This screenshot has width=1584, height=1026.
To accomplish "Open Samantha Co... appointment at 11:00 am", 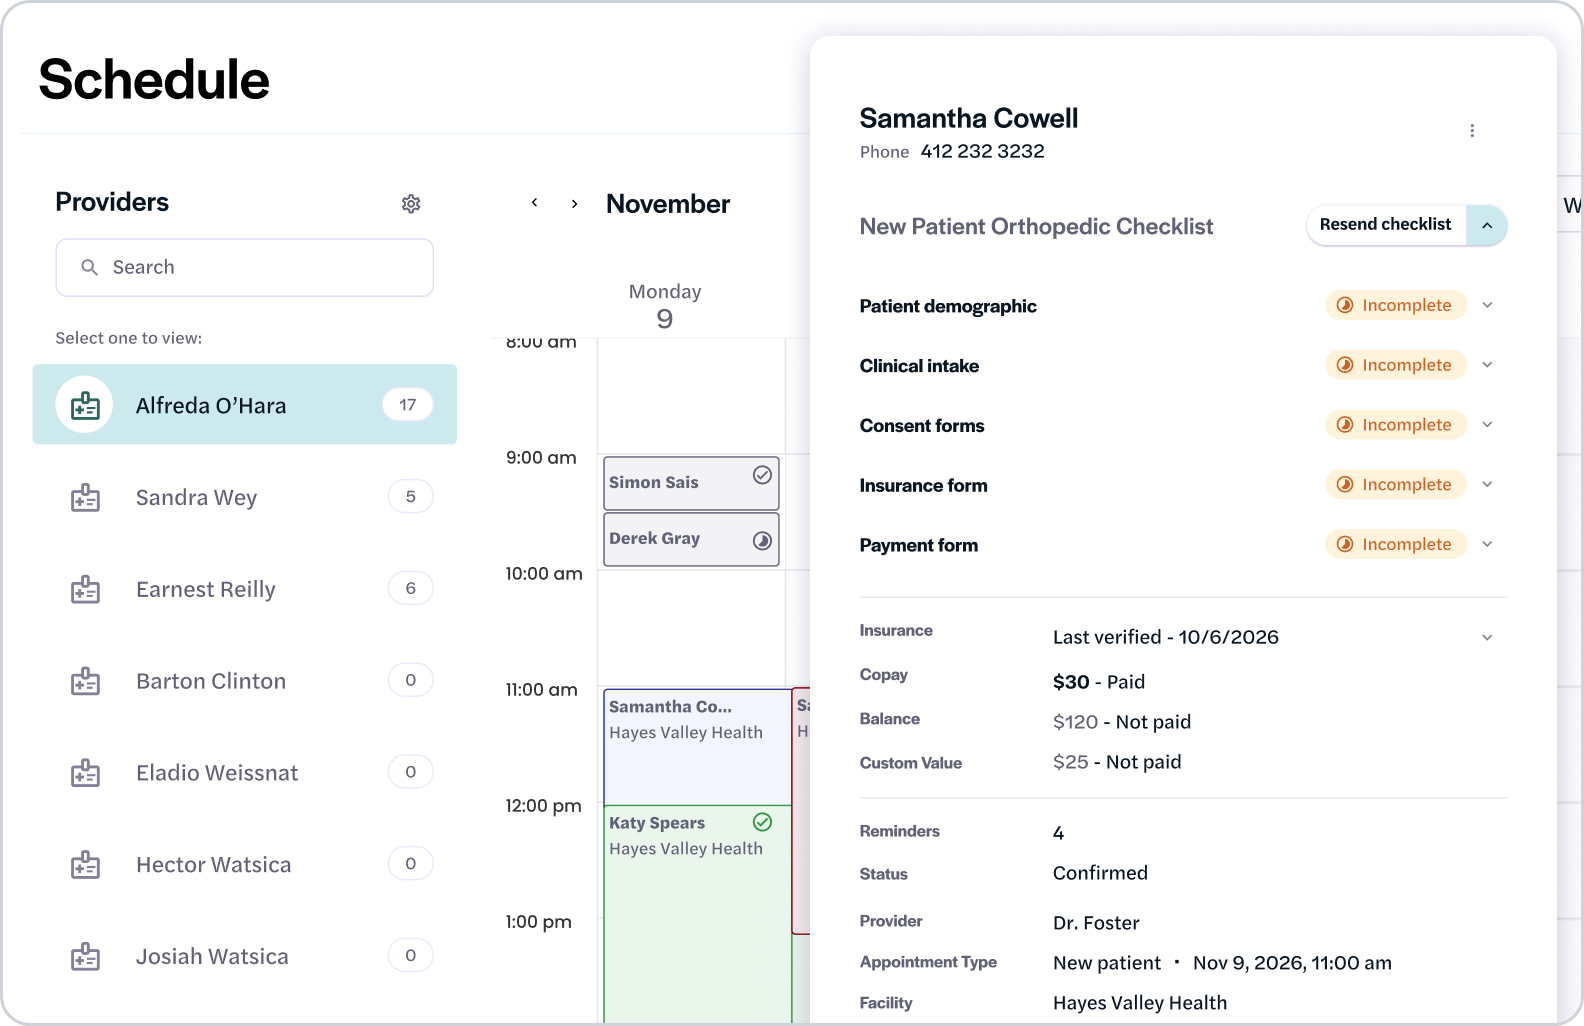I will (697, 747).
